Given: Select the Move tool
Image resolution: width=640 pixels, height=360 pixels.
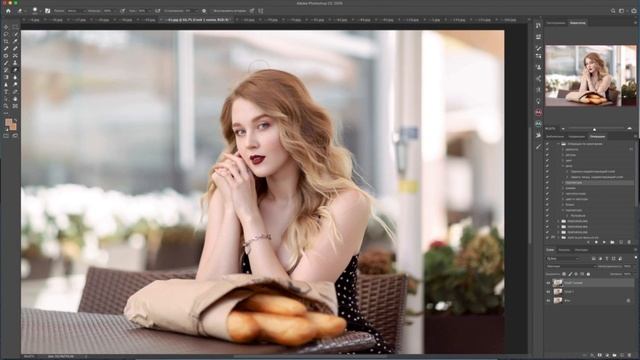Looking at the screenshot, I should [x=6, y=27].
